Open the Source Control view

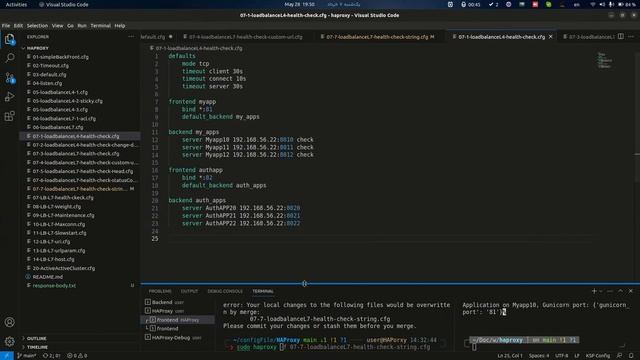pyautogui.click(x=9, y=78)
